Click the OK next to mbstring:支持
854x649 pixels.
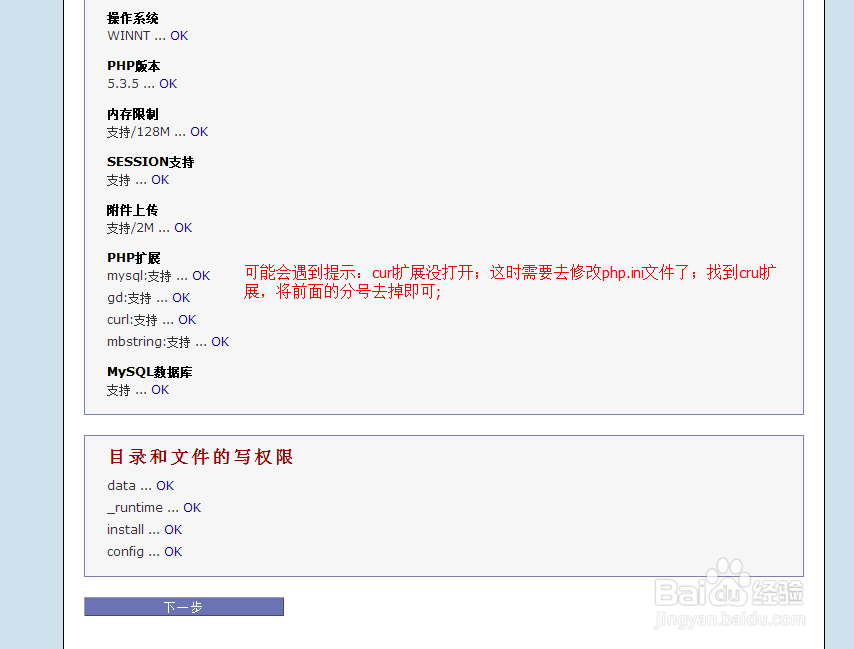219,341
